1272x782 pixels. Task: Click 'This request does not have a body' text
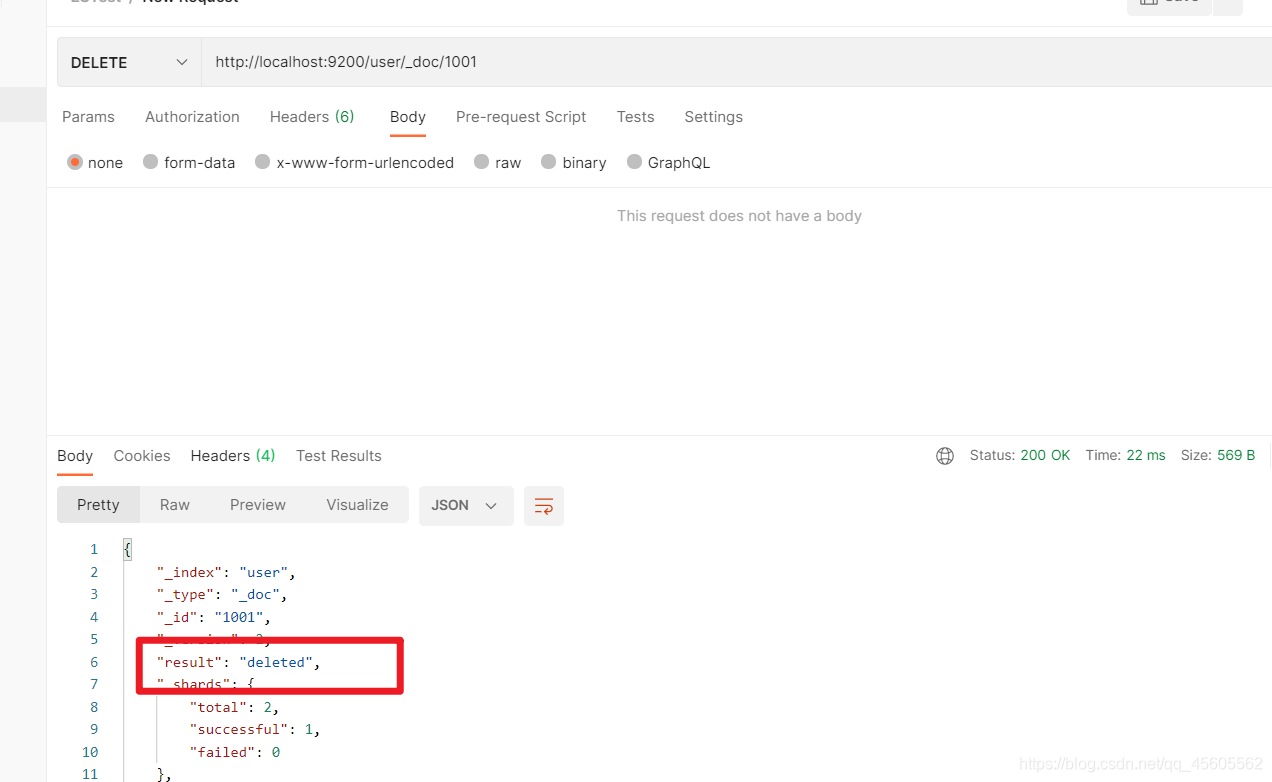[x=739, y=216]
